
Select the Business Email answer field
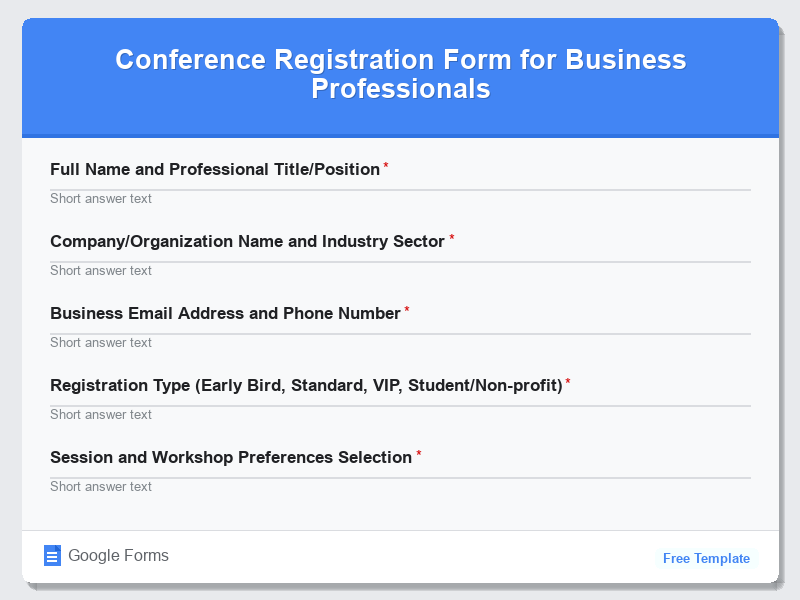click(400, 342)
